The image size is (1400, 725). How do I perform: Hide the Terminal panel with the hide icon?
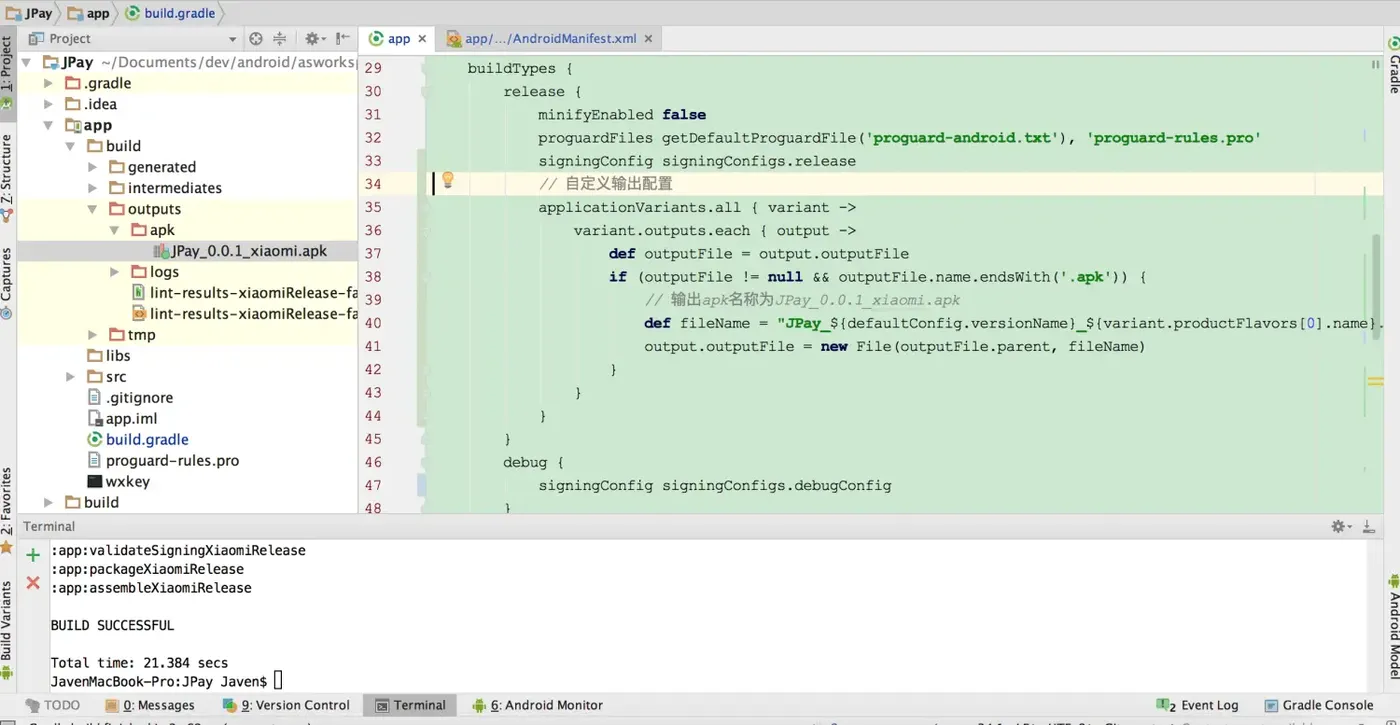pos(1369,526)
